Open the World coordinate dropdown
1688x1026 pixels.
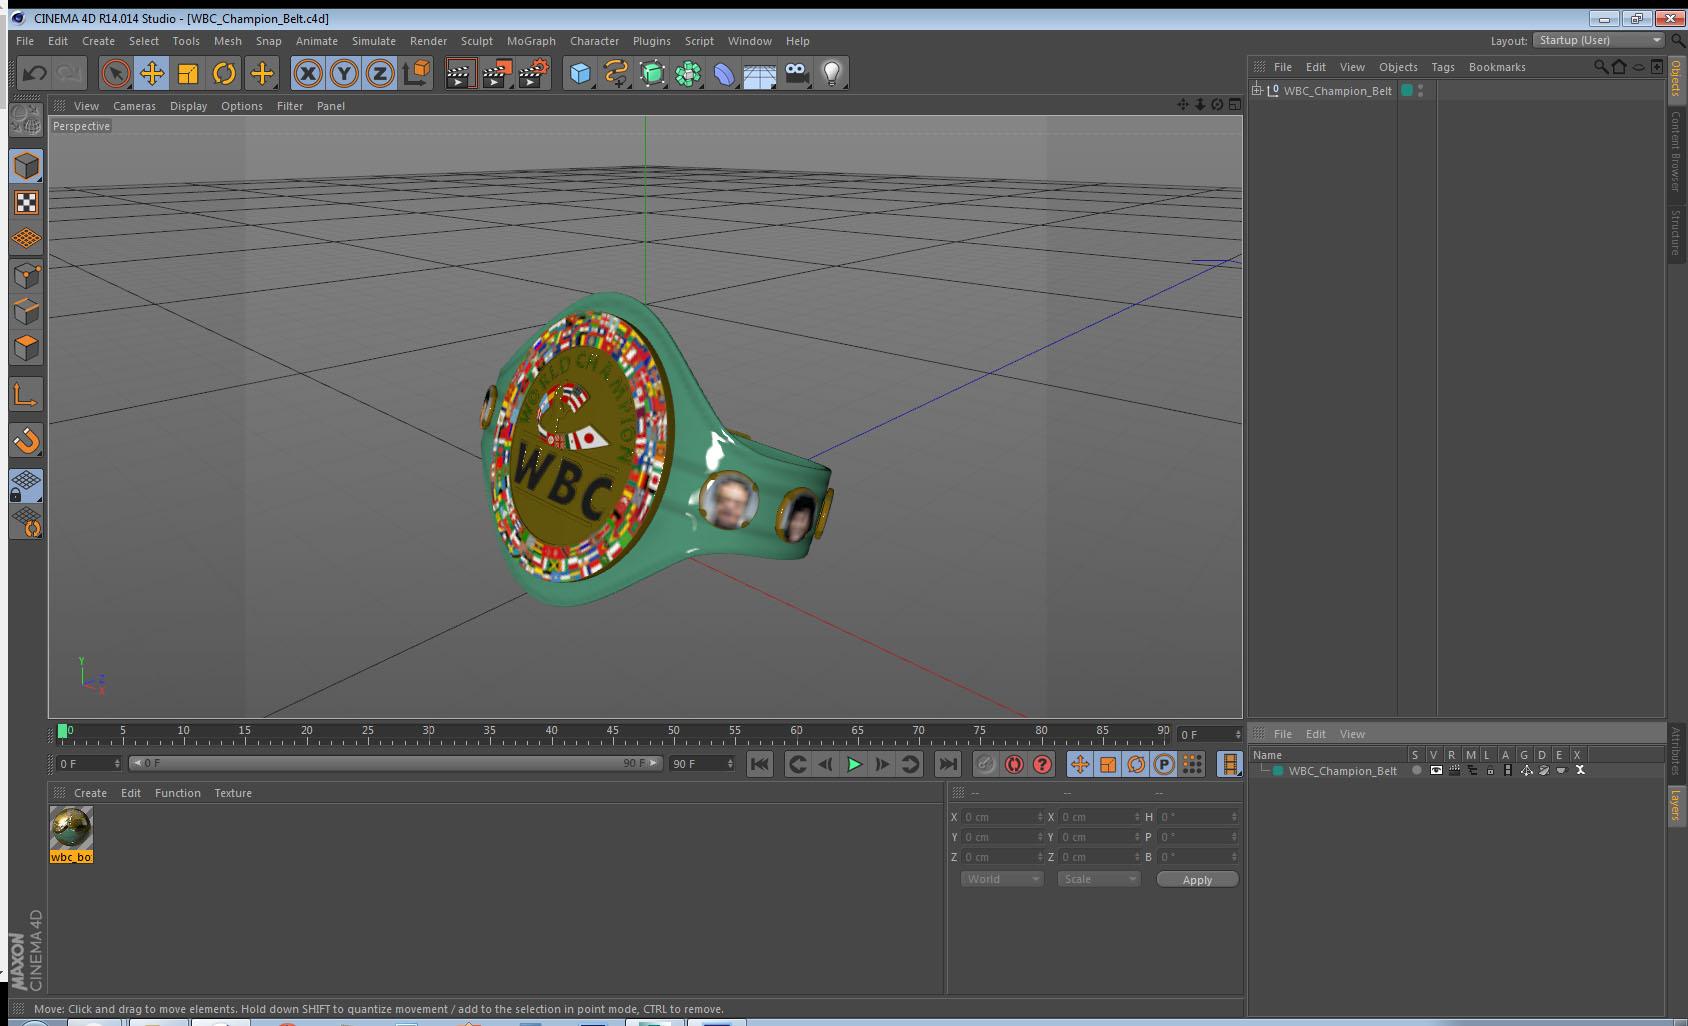click(1002, 879)
